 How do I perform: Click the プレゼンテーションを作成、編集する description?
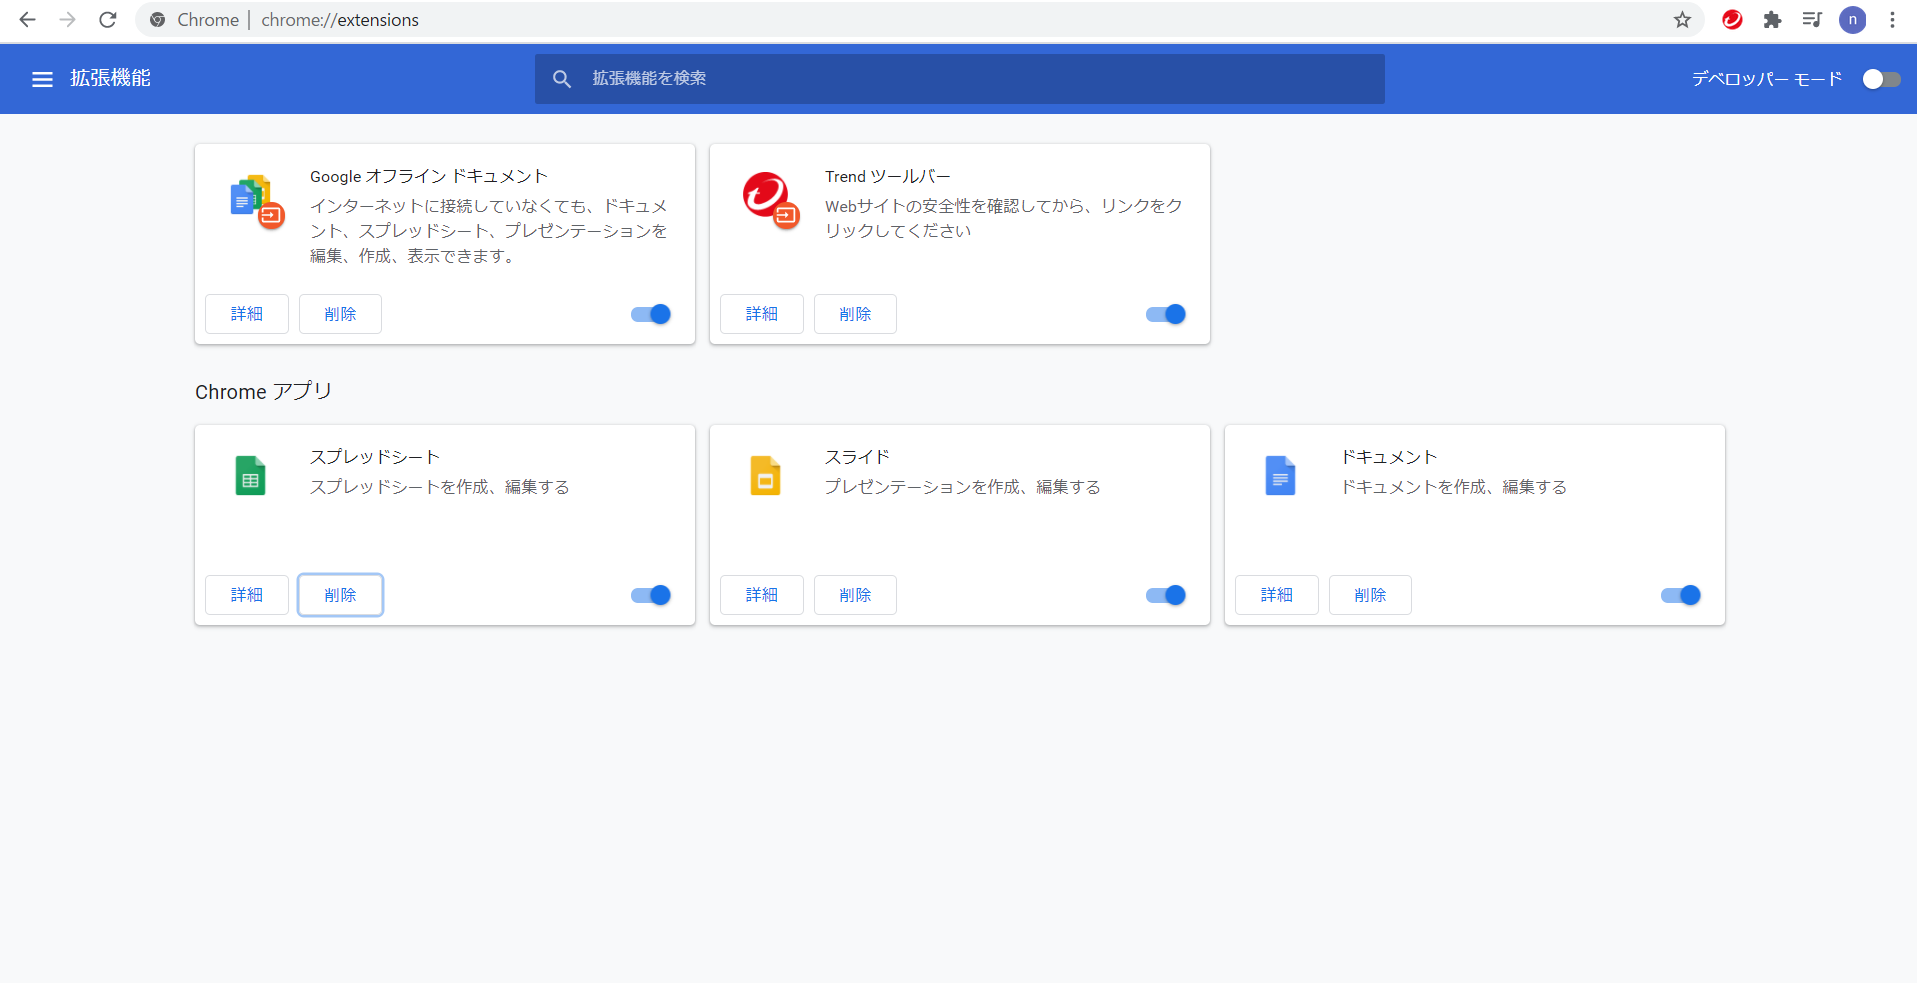click(x=962, y=487)
